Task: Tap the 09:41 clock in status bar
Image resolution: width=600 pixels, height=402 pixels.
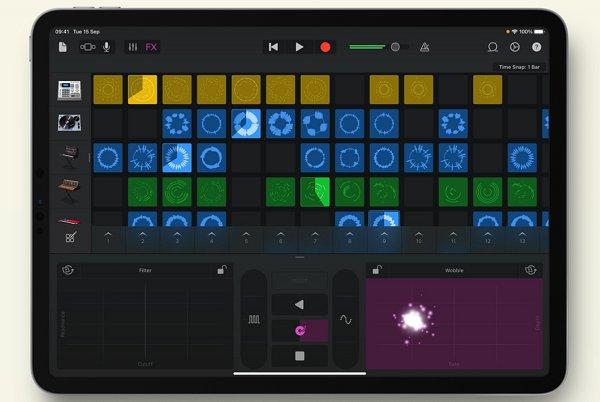Action: (62, 31)
